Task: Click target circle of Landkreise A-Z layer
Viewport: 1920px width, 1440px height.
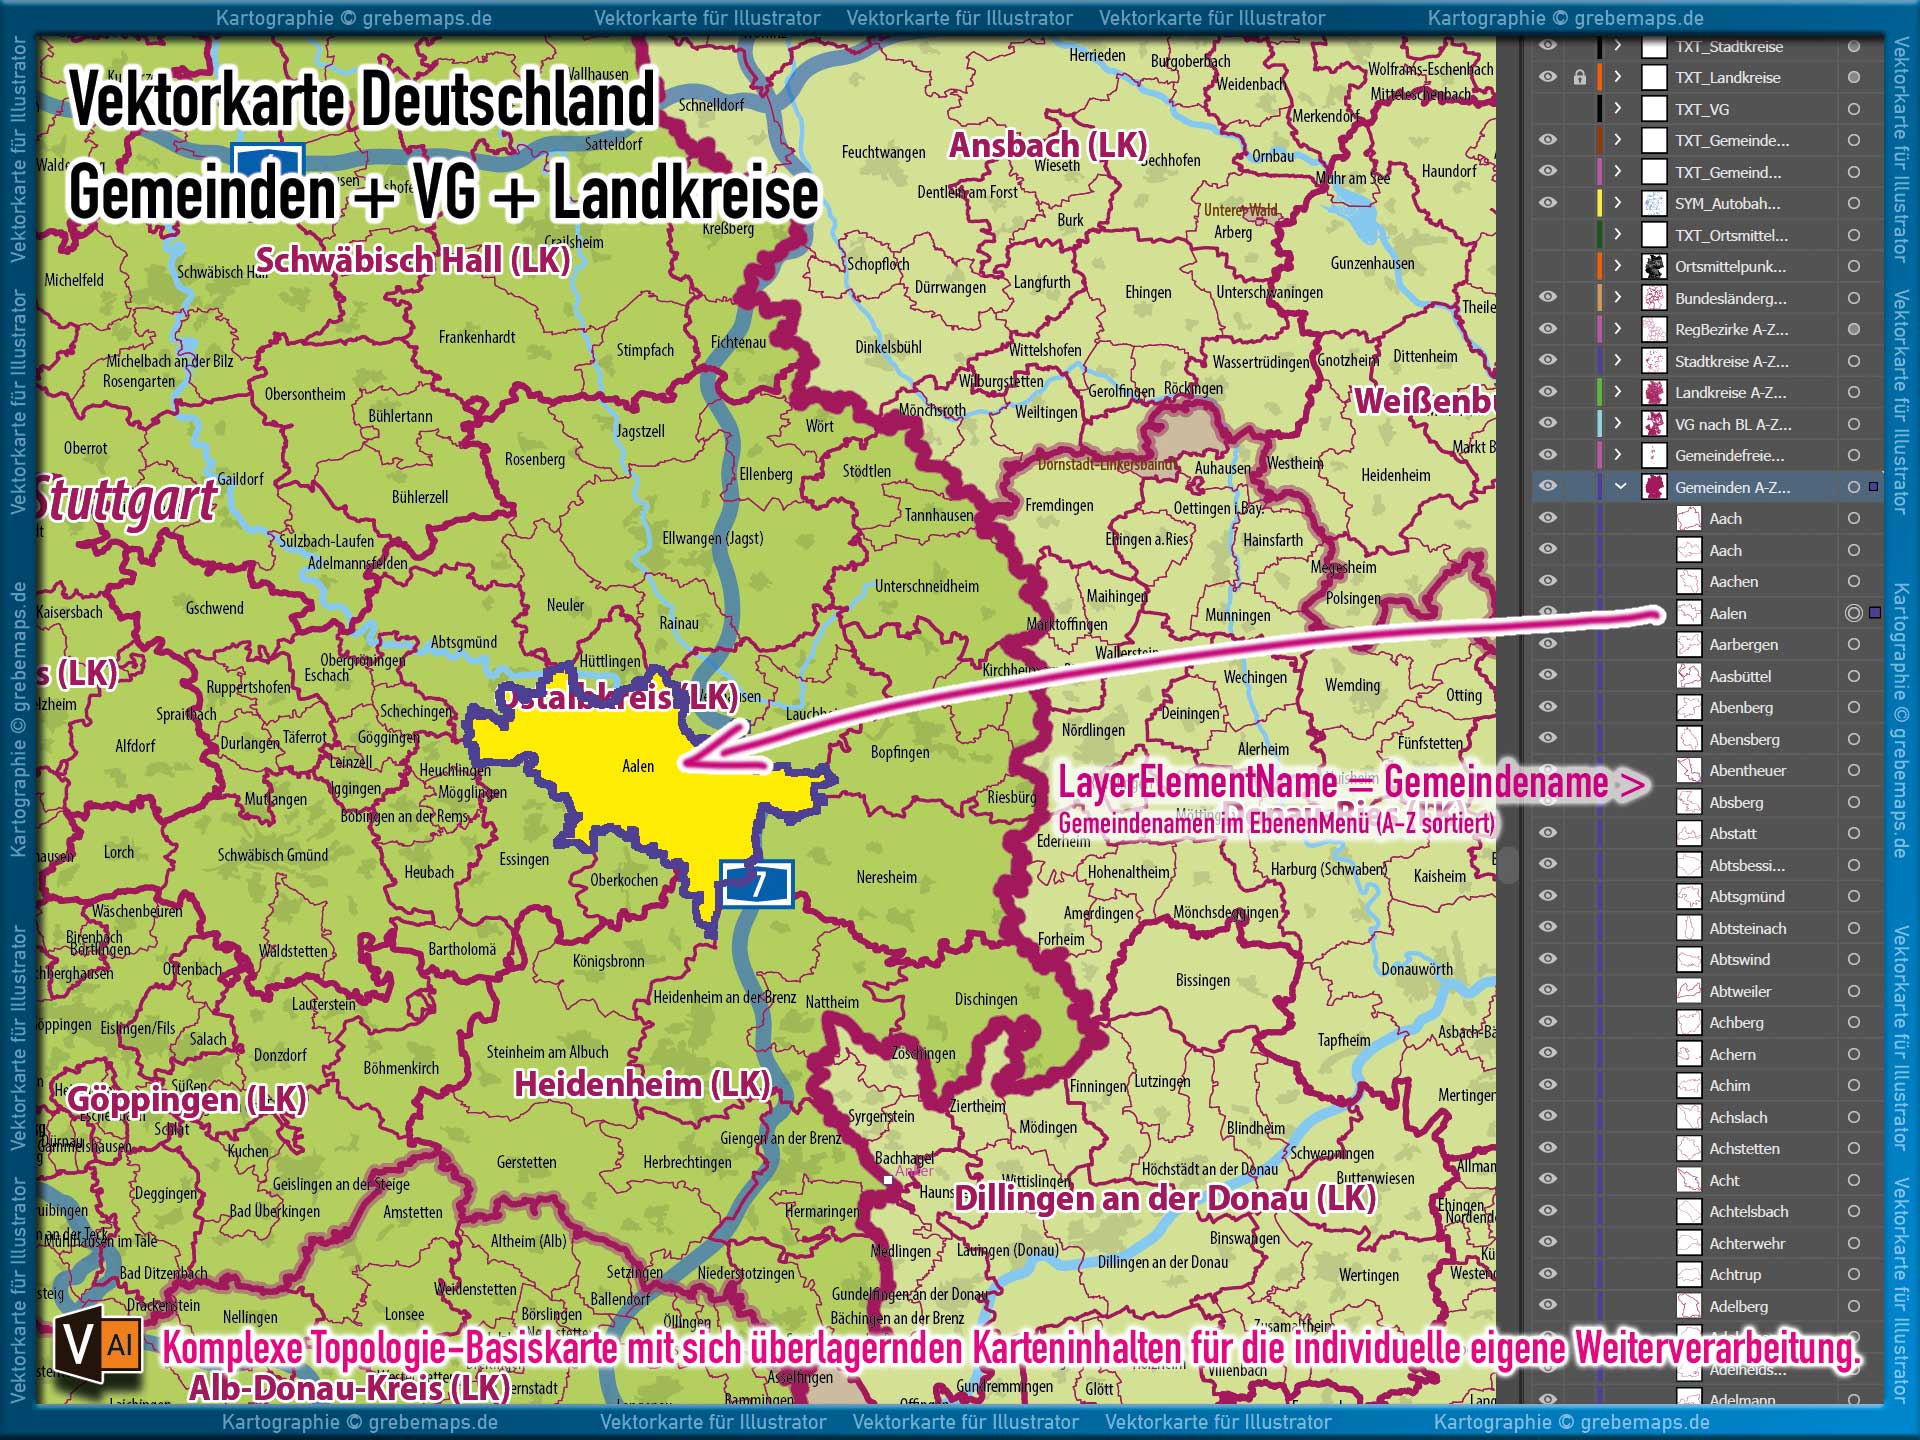Action: (x=1853, y=392)
